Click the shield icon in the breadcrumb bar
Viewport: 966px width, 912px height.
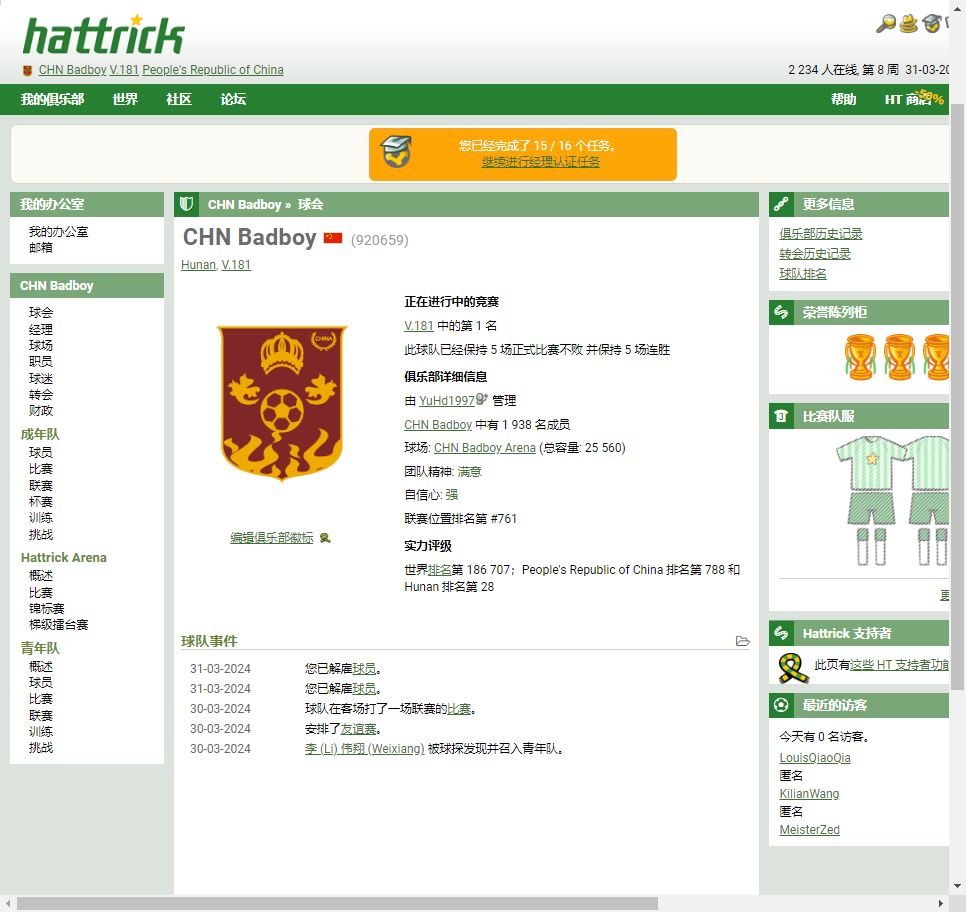(x=187, y=204)
